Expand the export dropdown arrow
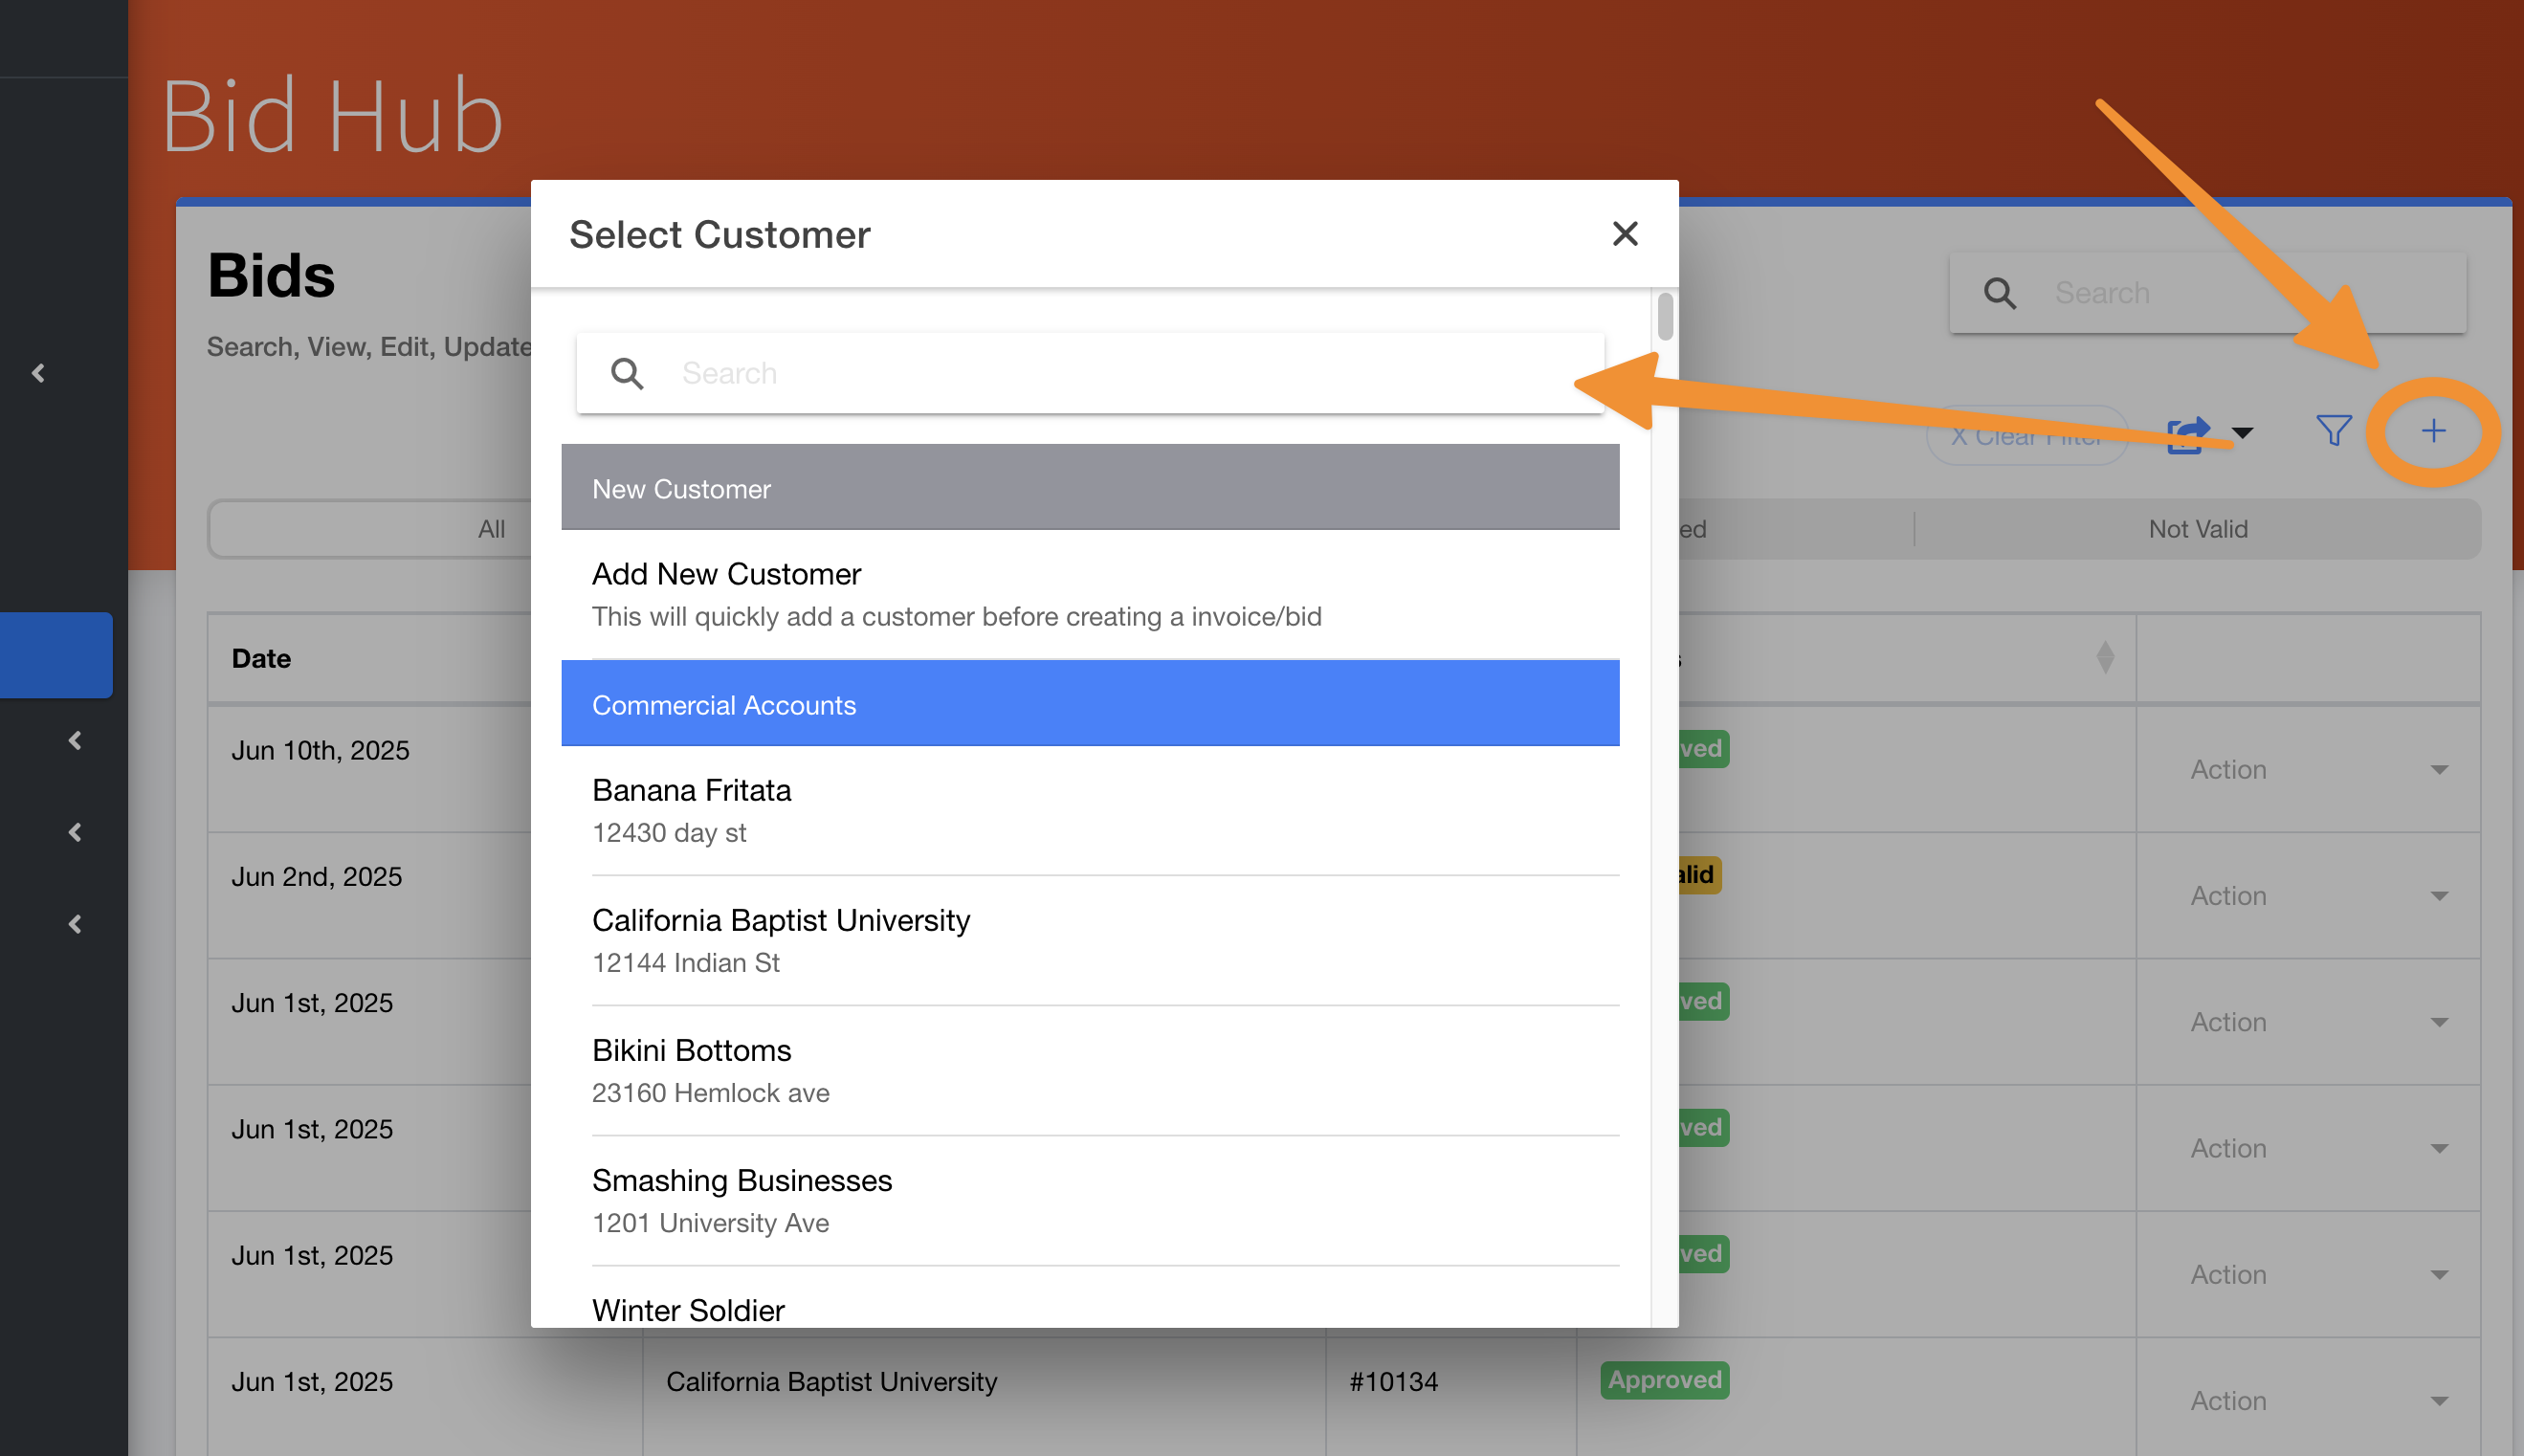This screenshot has width=2524, height=1456. tap(2243, 433)
